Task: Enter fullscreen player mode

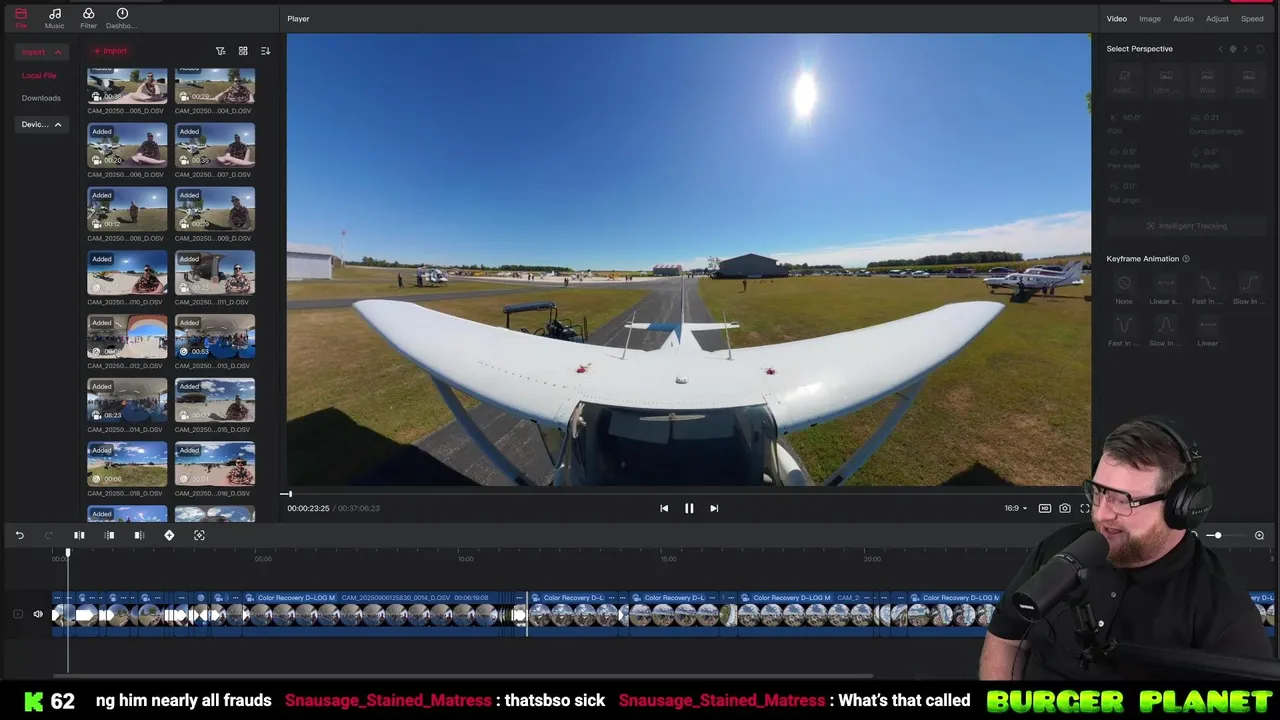Action: (x=1085, y=508)
